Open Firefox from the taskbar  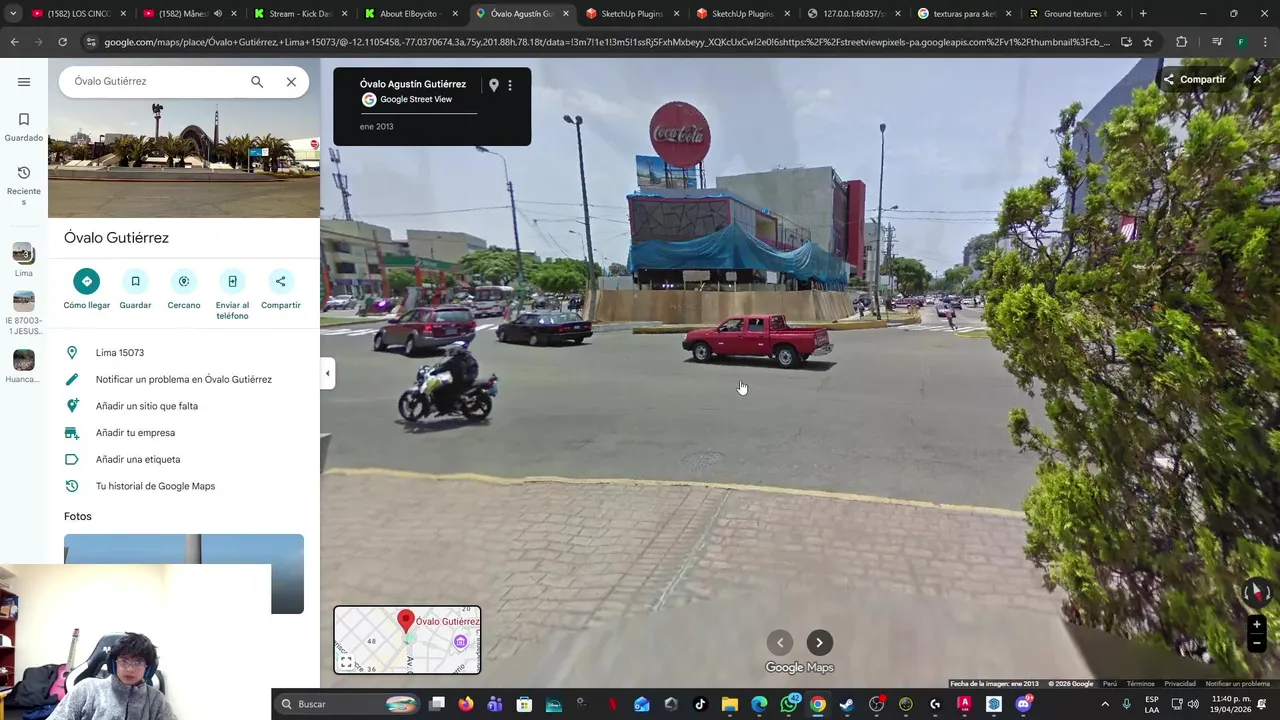(x=466, y=704)
